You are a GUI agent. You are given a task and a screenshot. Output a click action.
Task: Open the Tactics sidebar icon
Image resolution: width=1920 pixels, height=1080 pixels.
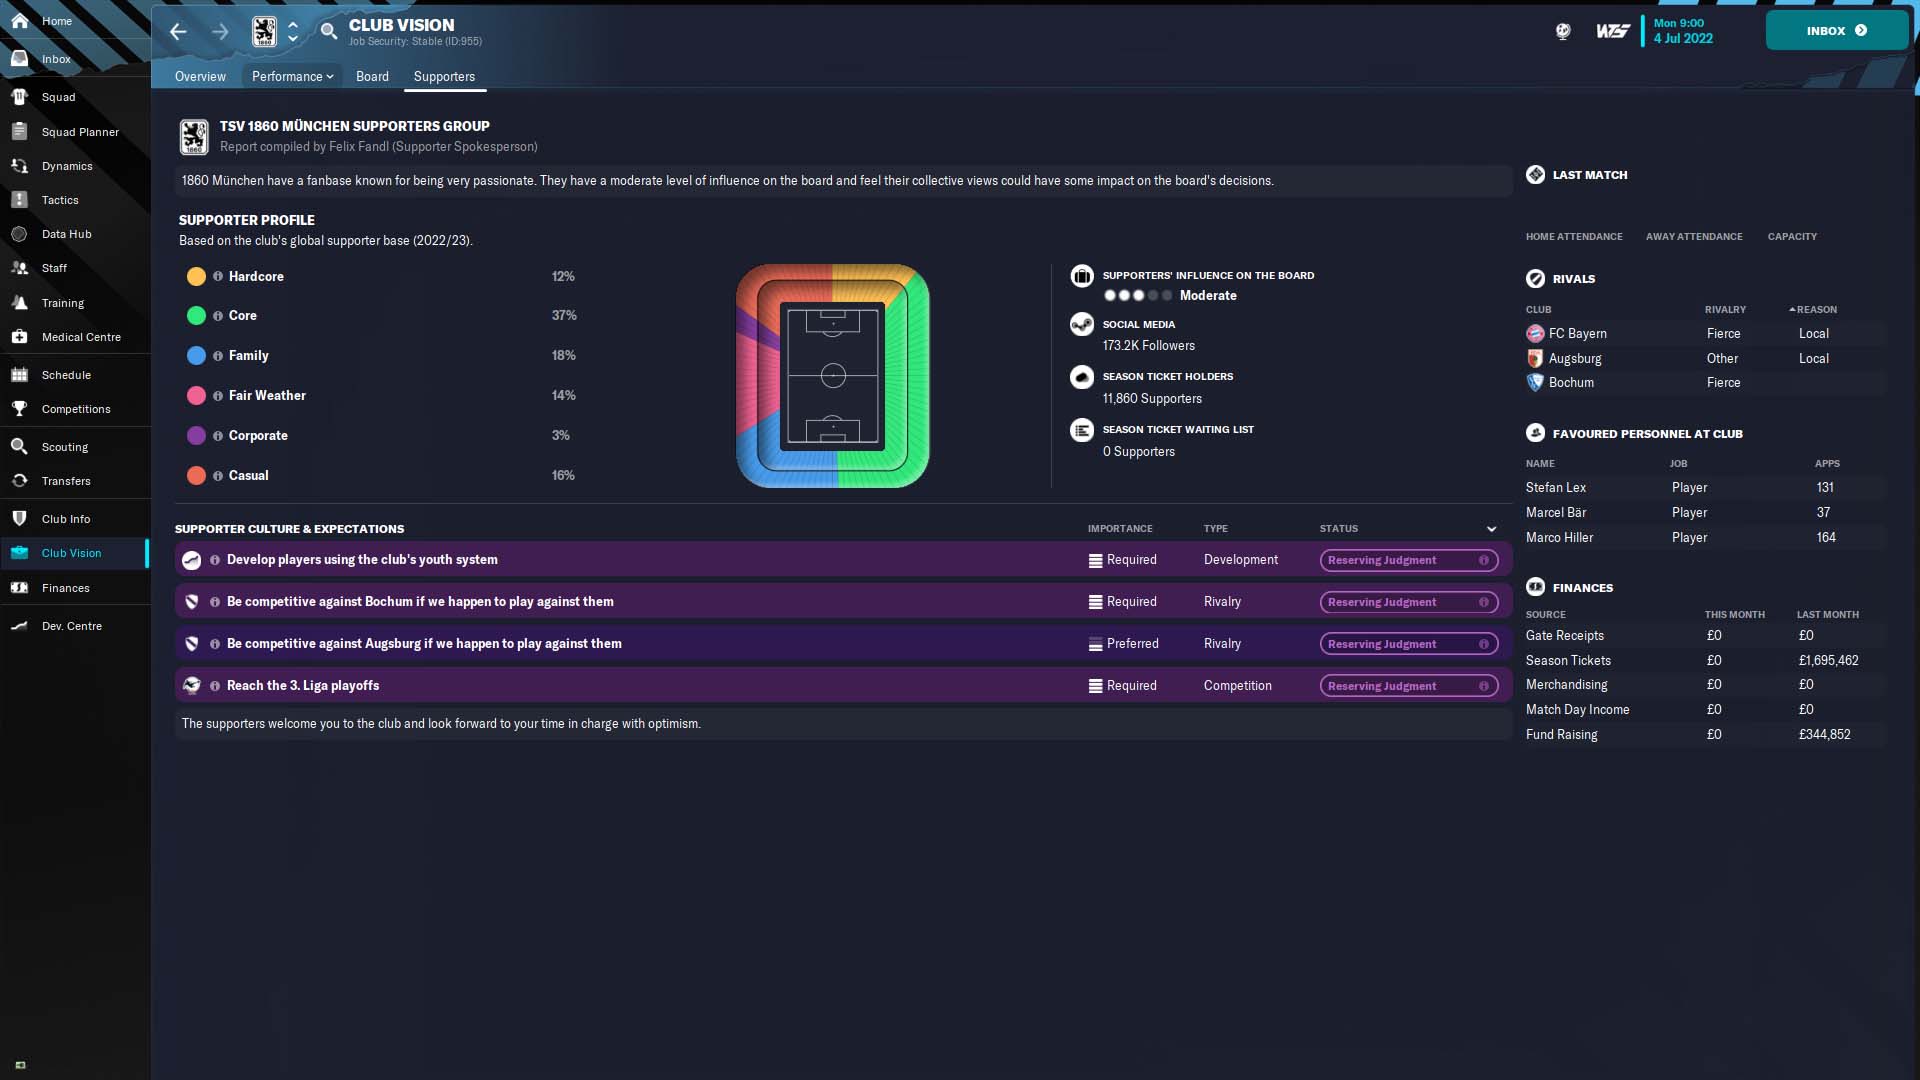click(19, 200)
